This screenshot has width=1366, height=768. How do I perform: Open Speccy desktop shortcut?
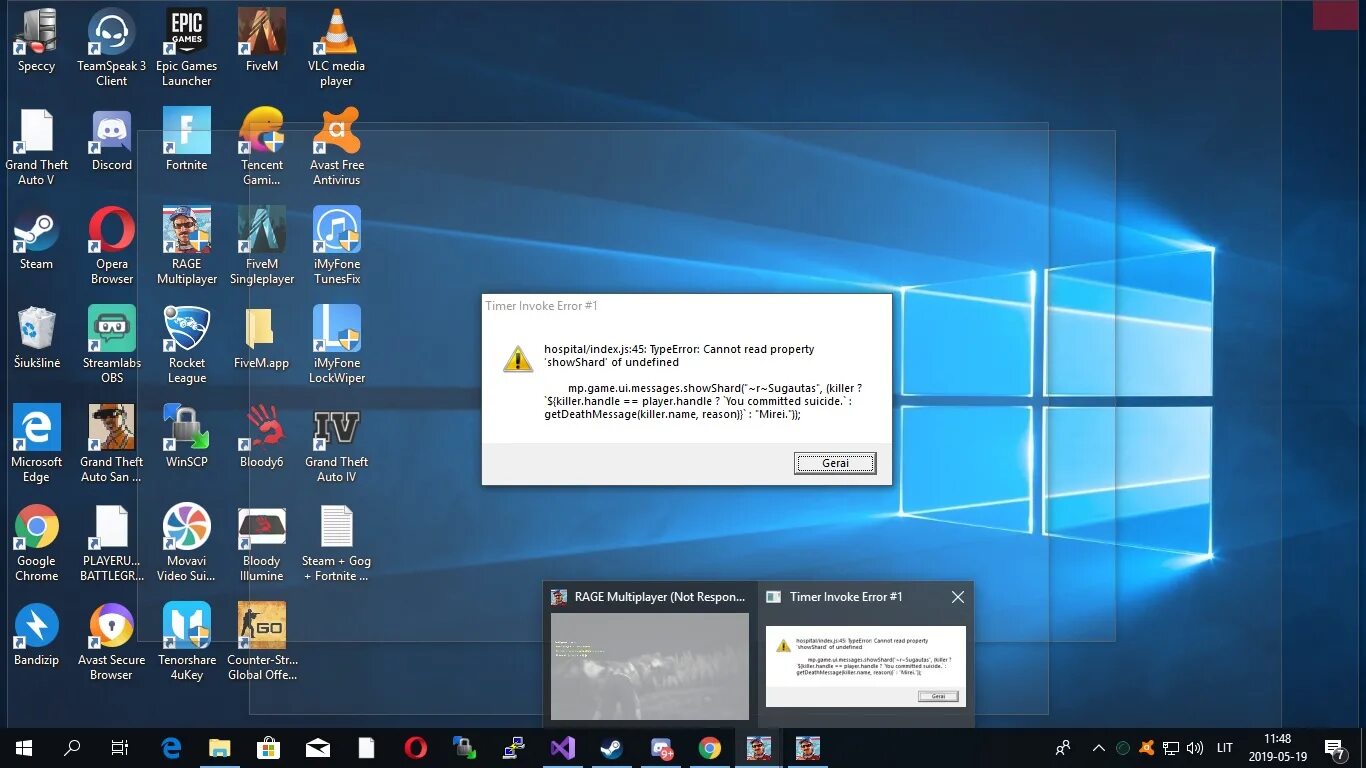[x=36, y=41]
